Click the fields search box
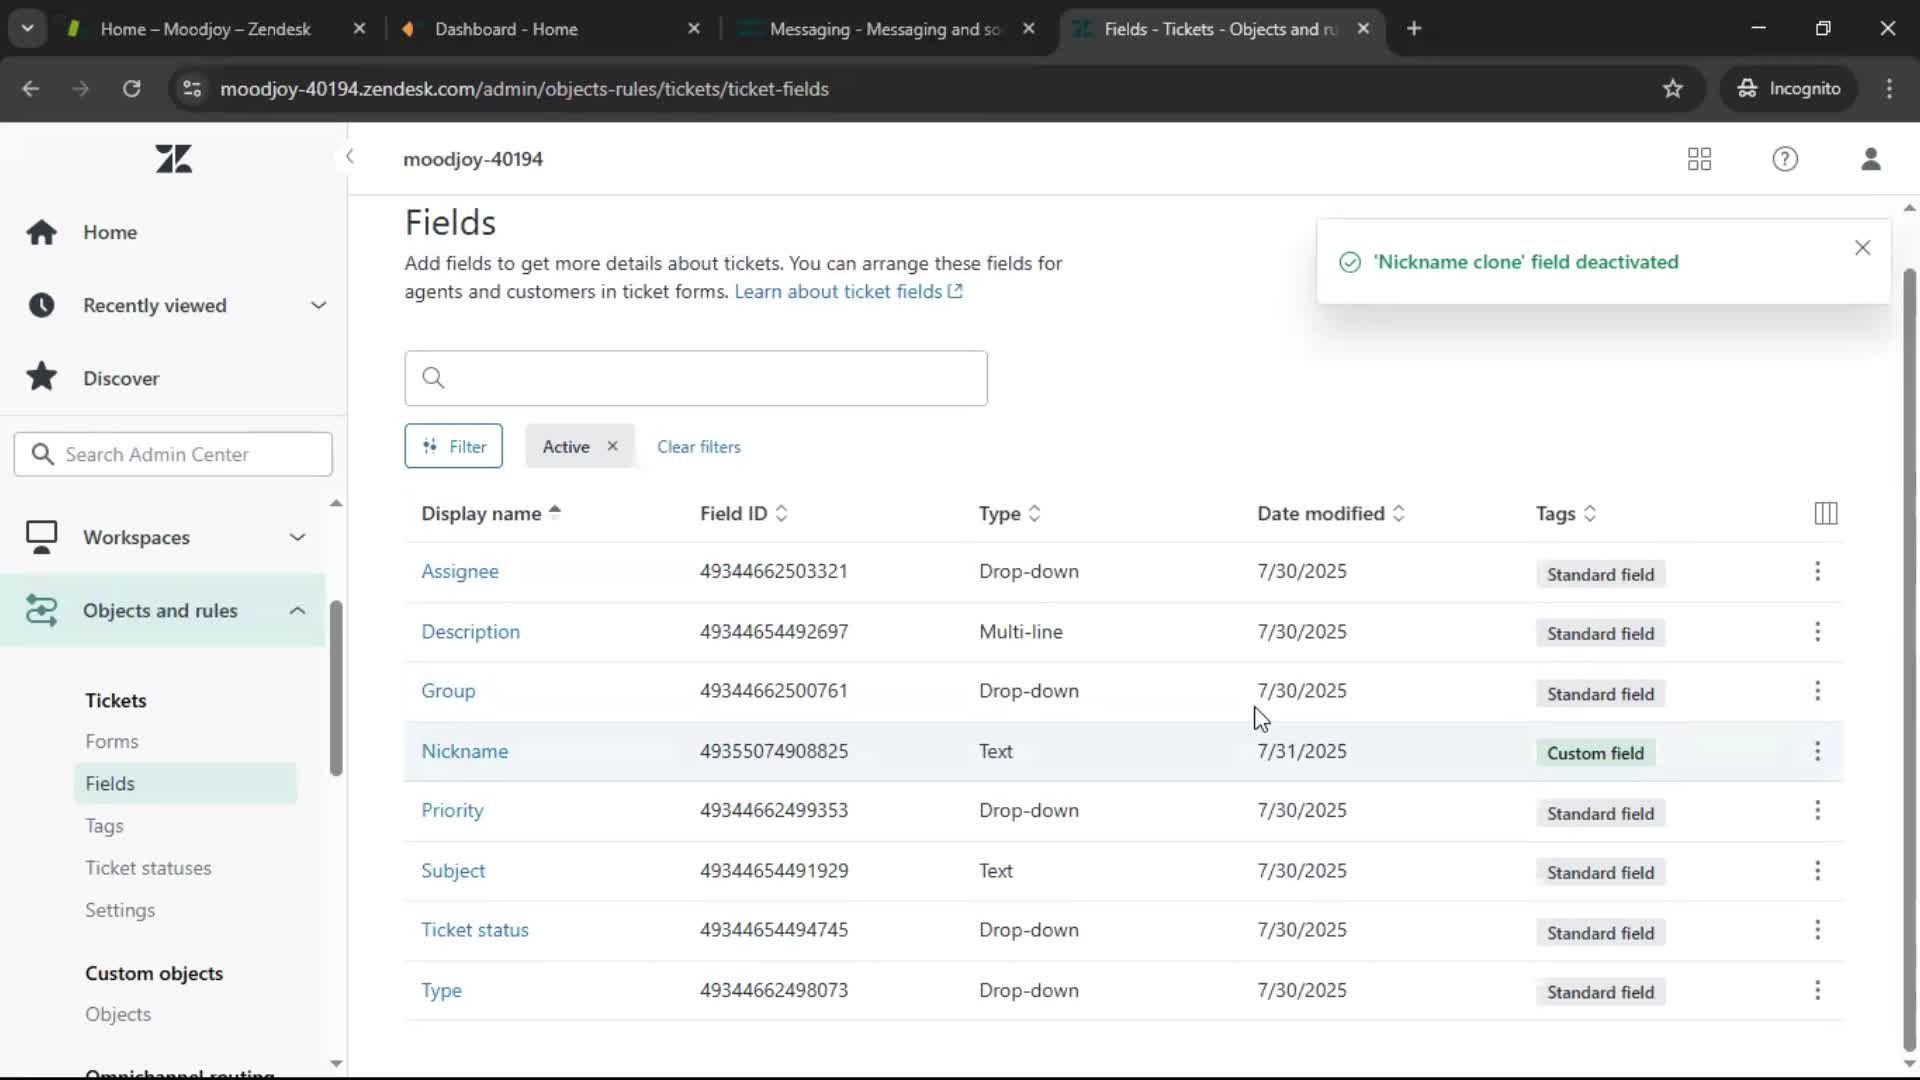 [x=696, y=378]
